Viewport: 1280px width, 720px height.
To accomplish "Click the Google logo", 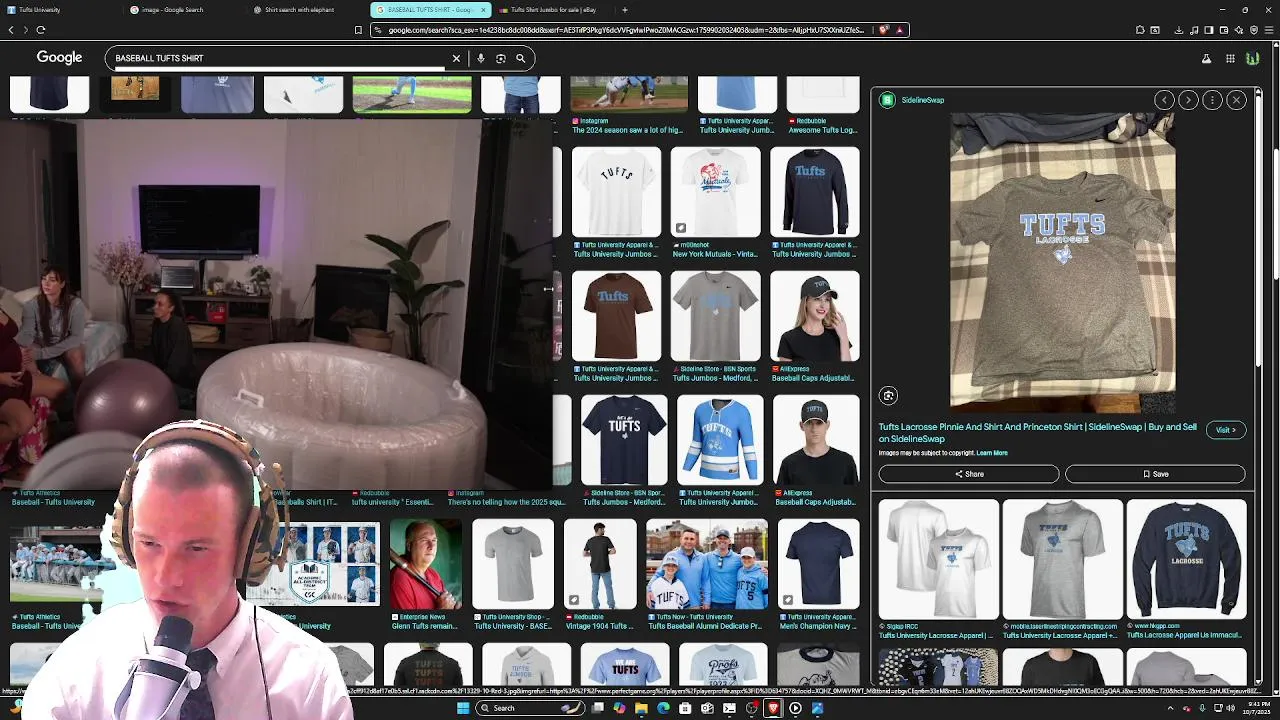I will pos(59,57).
